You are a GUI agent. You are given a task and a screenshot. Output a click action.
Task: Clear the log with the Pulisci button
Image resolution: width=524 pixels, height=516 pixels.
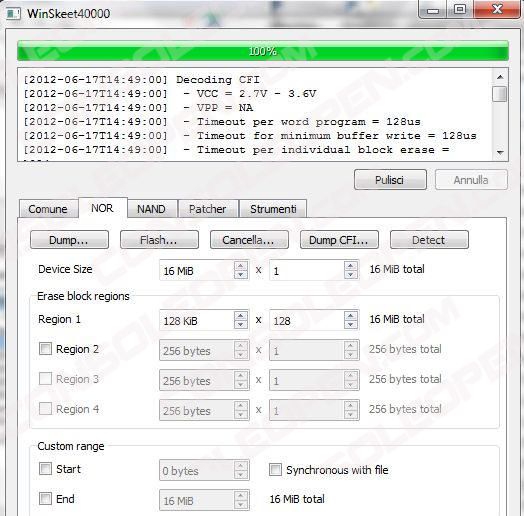[x=390, y=180]
